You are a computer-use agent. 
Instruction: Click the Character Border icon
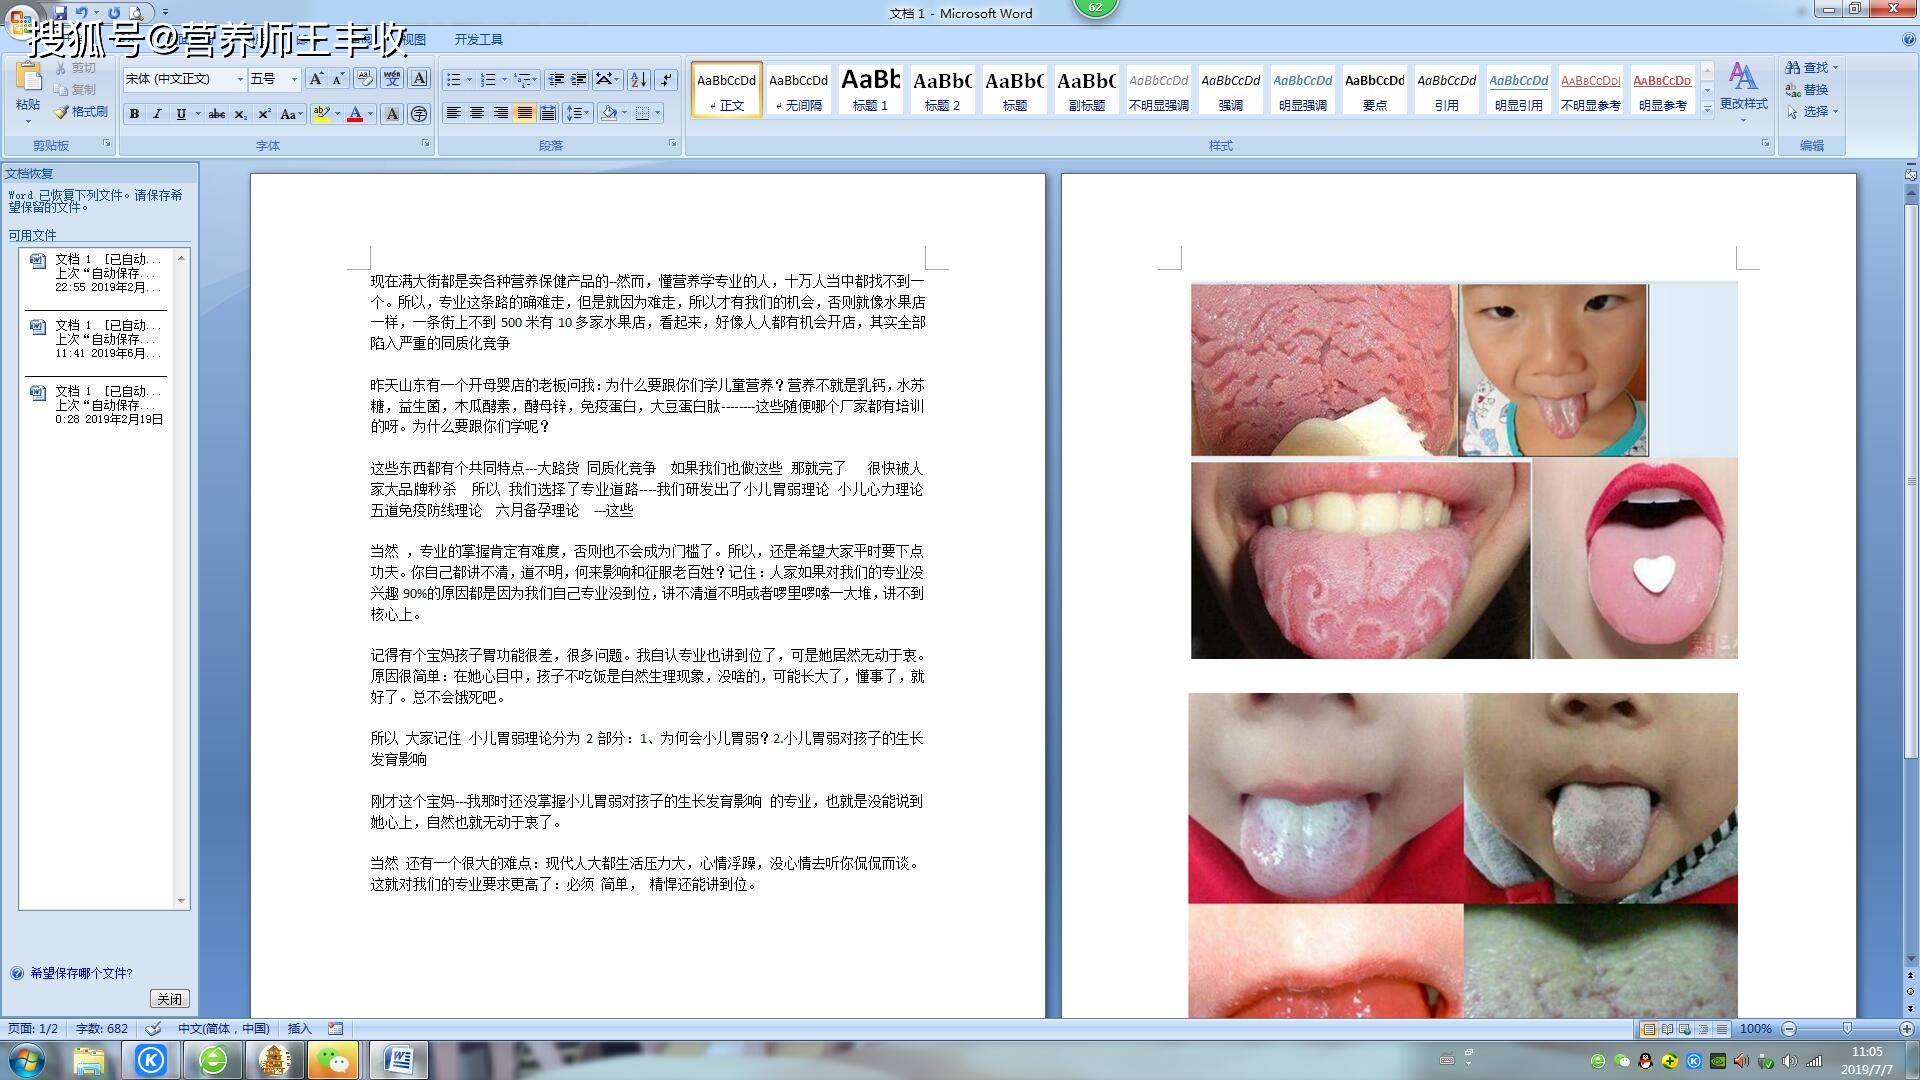coord(419,79)
